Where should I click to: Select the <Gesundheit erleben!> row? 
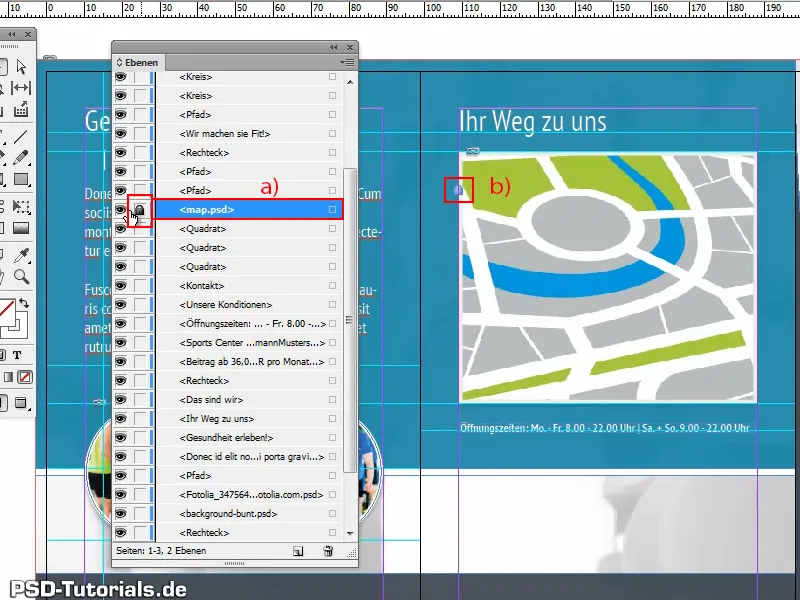click(x=248, y=437)
